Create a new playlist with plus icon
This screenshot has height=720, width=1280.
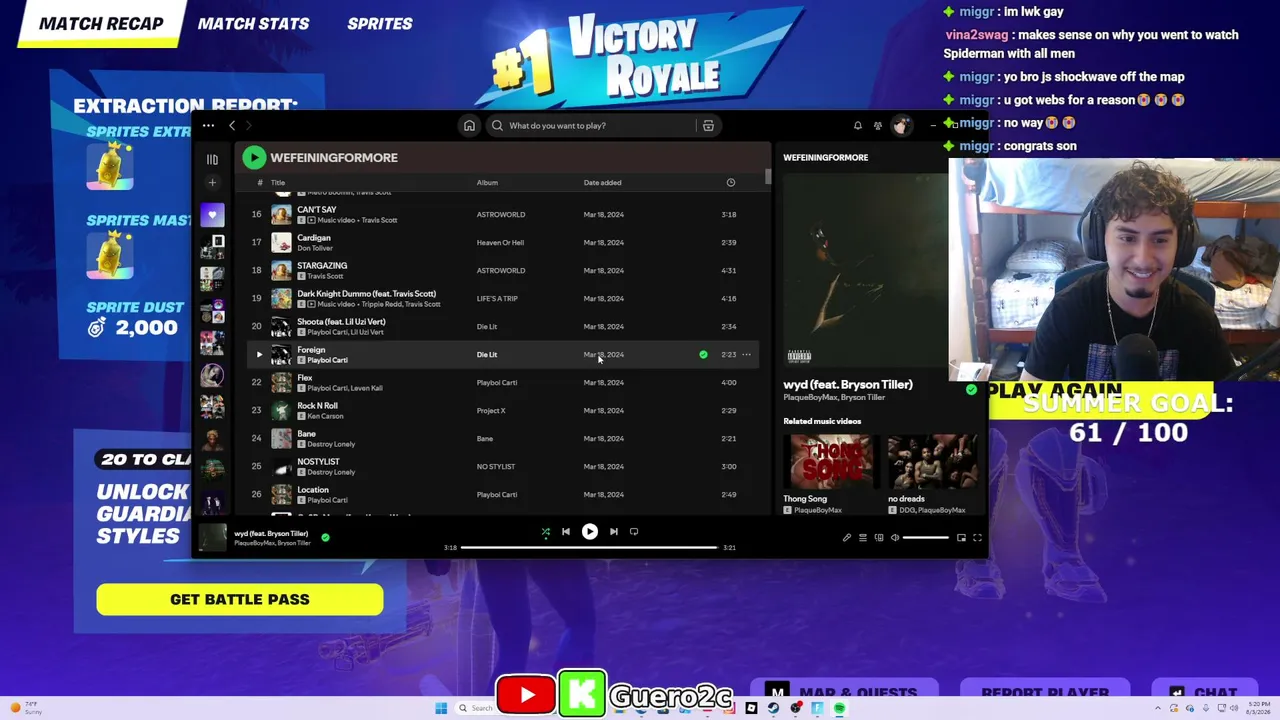click(x=212, y=182)
